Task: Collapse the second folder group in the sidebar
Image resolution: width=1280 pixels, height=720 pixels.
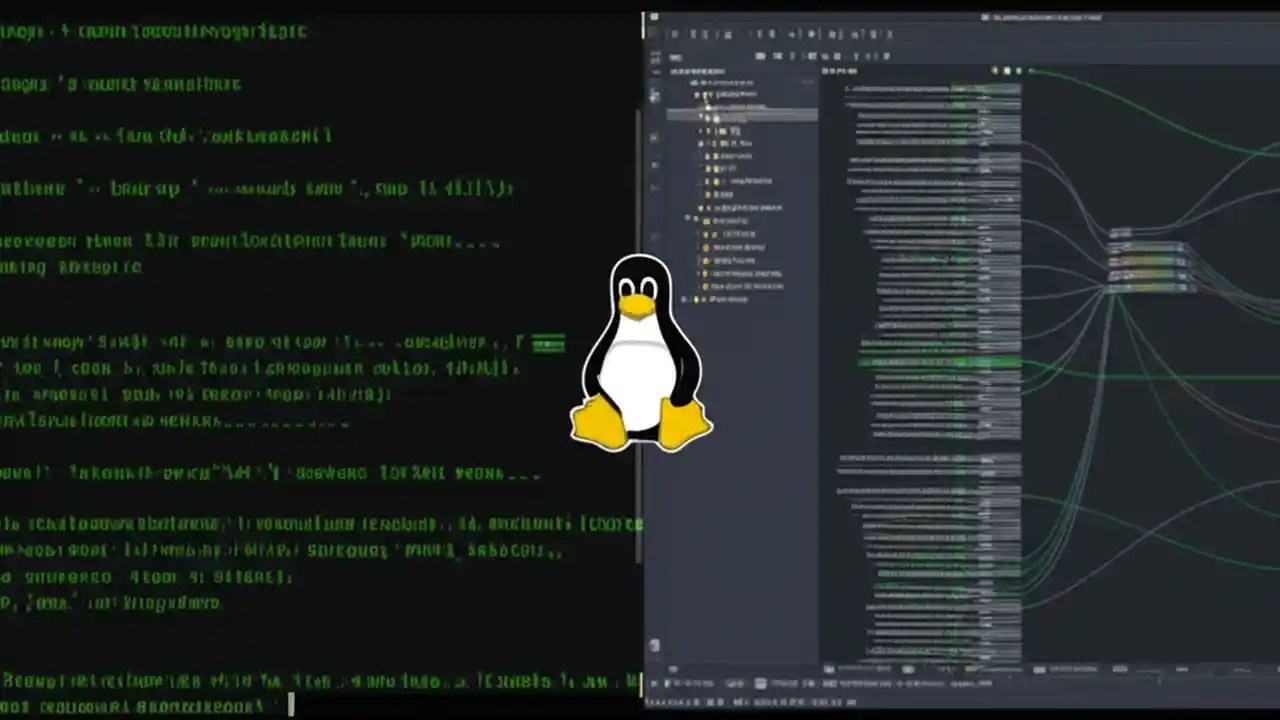Action: (x=686, y=220)
